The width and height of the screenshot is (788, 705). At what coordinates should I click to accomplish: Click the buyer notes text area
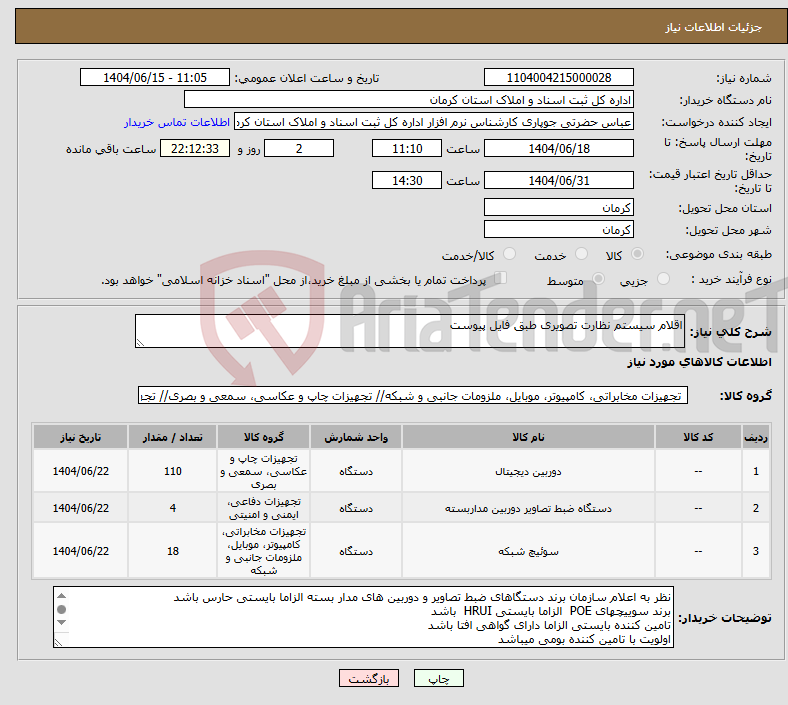point(363,617)
